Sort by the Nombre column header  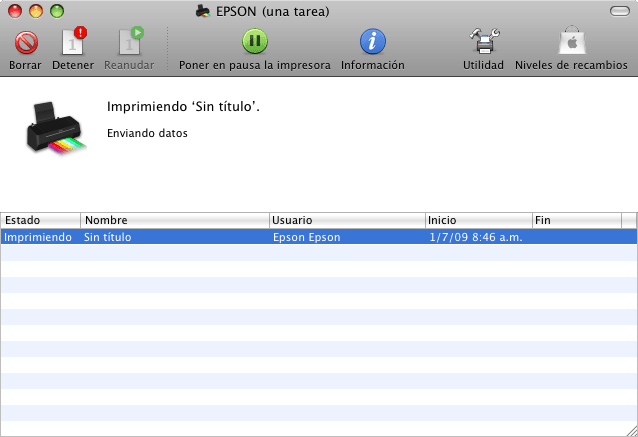click(x=175, y=220)
